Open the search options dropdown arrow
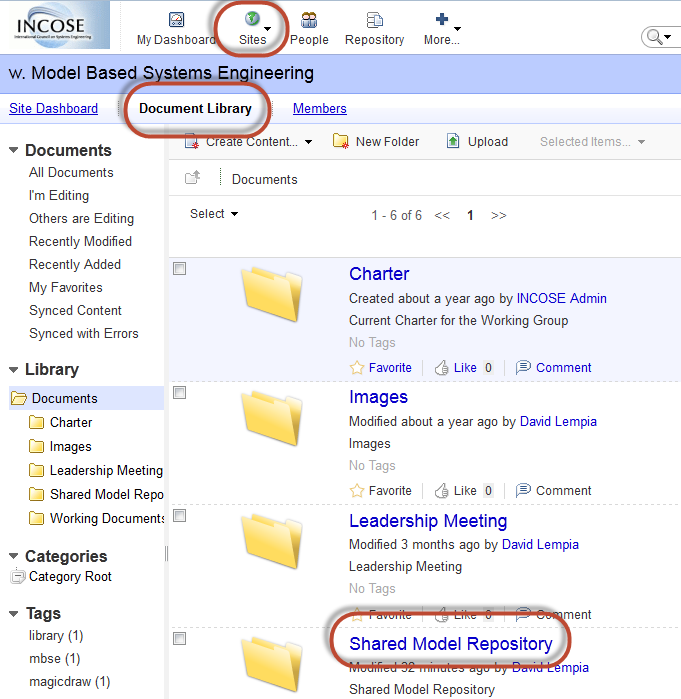681x699 pixels. (668, 37)
